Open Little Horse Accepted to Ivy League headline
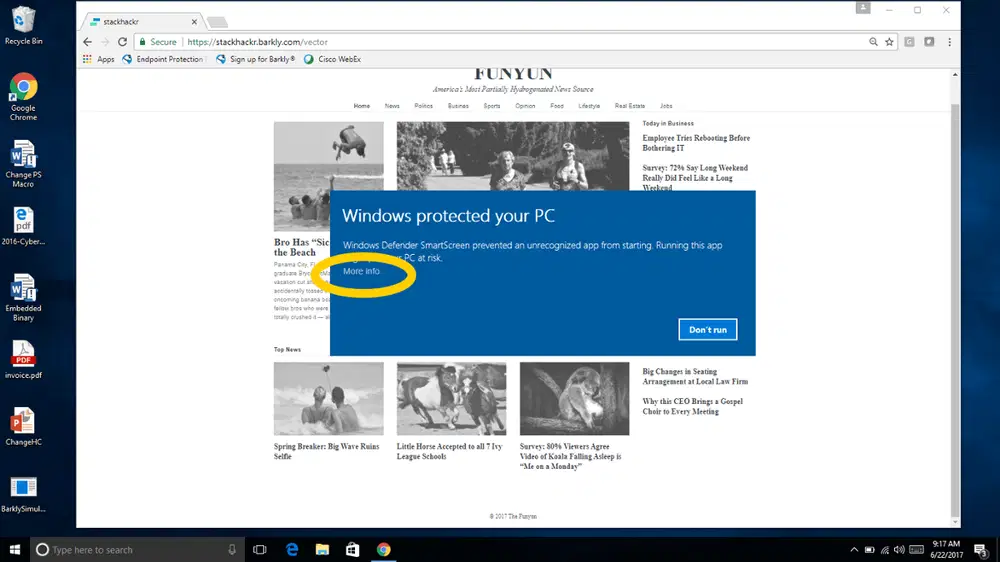 click(x=450, y=451)
